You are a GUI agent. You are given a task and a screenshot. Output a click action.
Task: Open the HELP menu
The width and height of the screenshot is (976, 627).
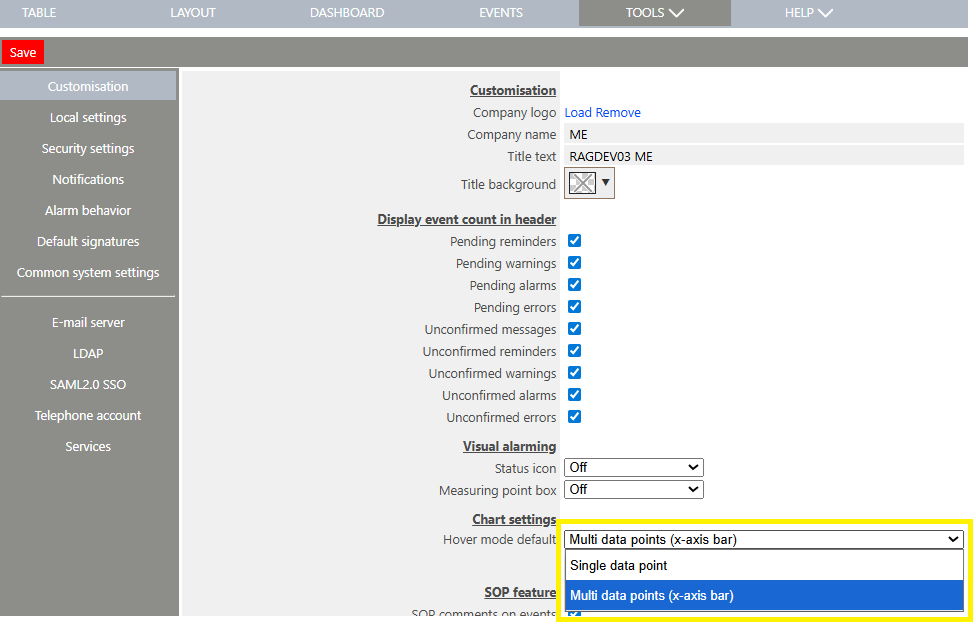pyautogui.click(x=809, y=13)
